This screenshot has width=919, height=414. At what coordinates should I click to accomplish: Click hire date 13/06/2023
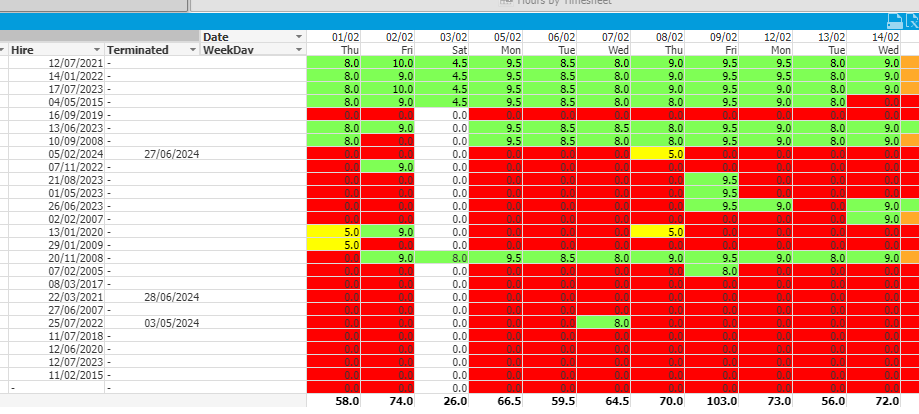76,128
